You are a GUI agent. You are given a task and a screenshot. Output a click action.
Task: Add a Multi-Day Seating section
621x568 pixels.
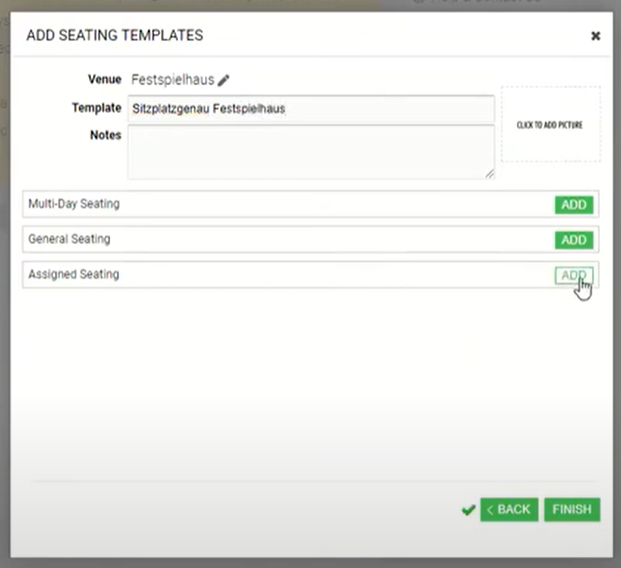pyautogui.click(x=573, y=205)
